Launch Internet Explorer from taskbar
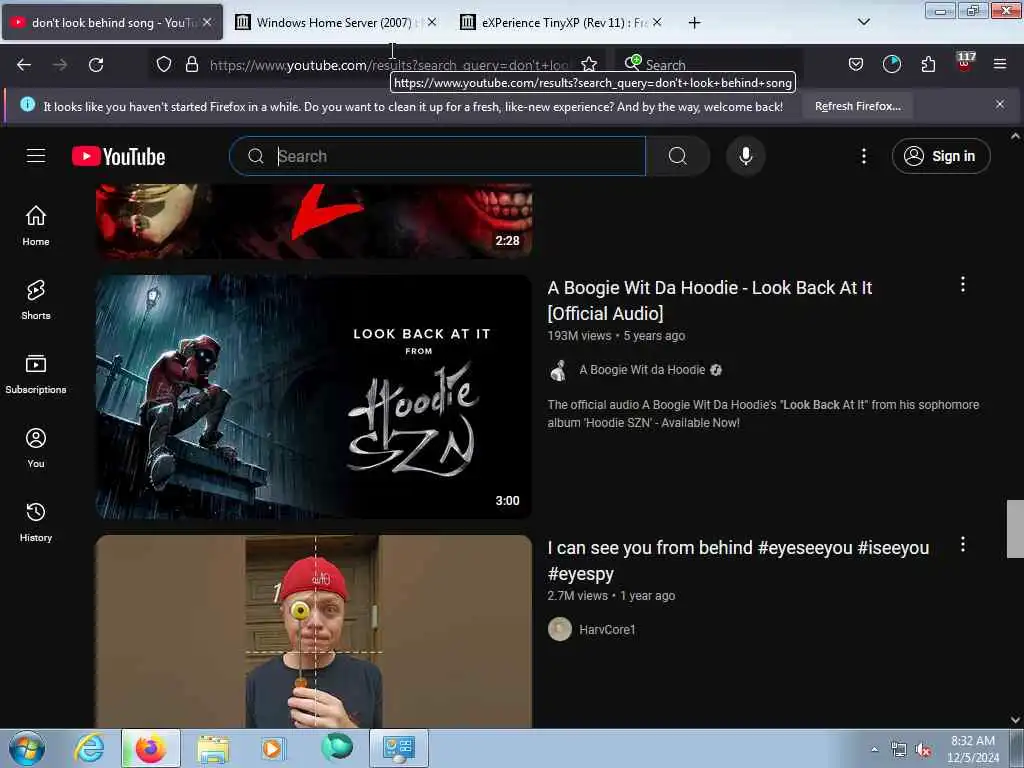1024x768 pixels. point(89,748)
